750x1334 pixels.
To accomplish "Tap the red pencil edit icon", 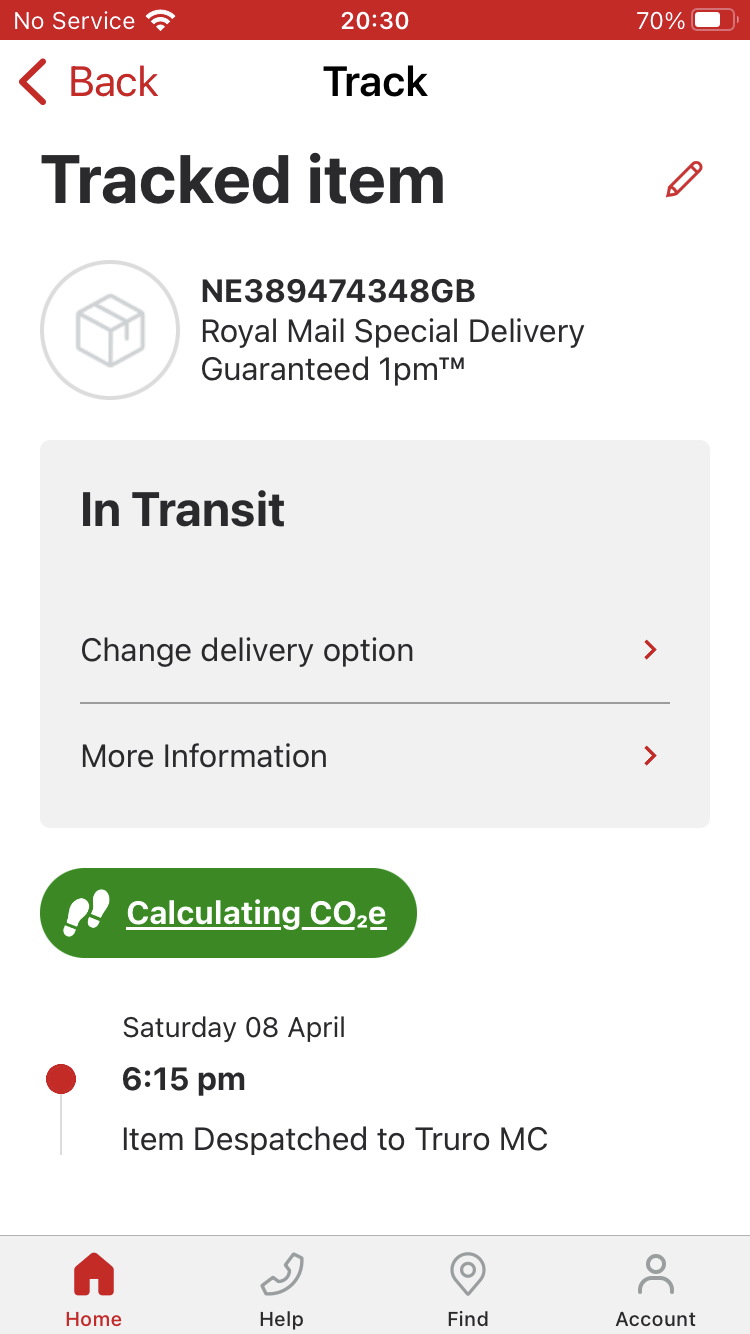I will (684, 180).
